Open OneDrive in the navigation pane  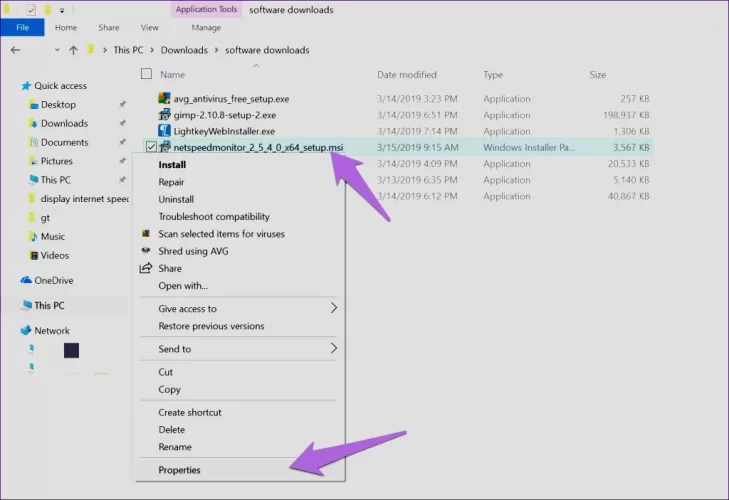point(53,281)
